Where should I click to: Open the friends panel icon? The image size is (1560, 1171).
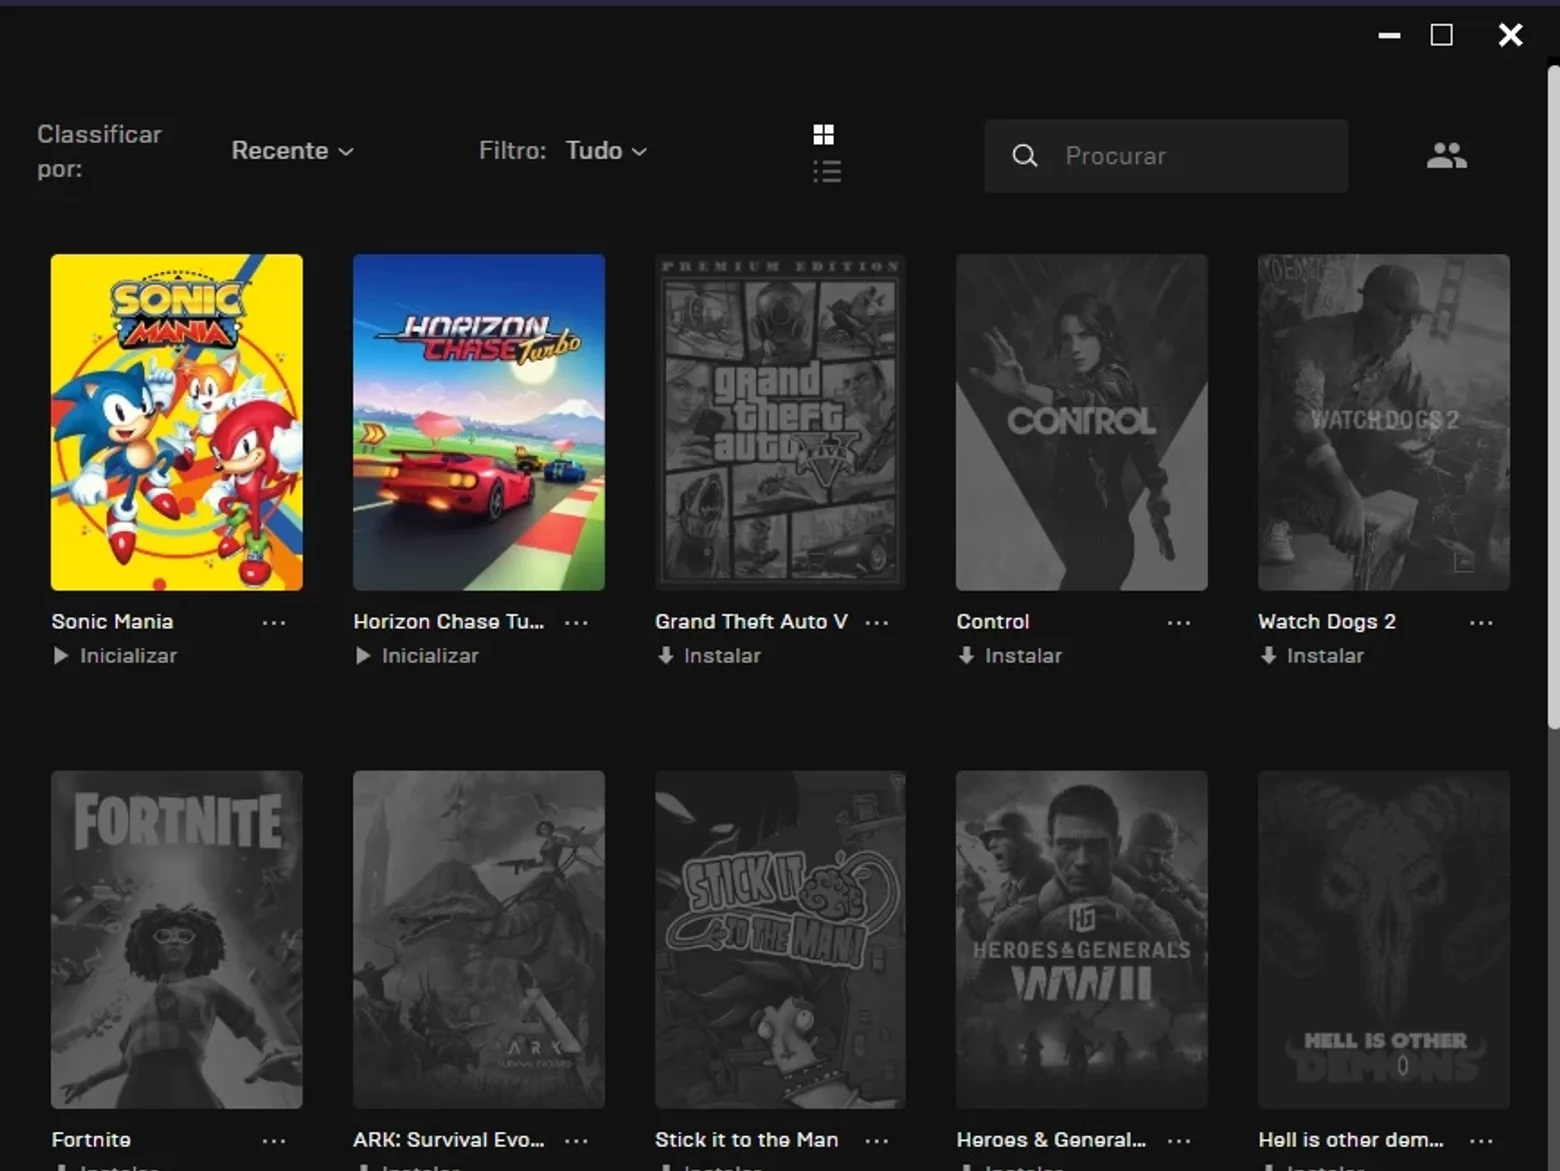point(1446,155)
